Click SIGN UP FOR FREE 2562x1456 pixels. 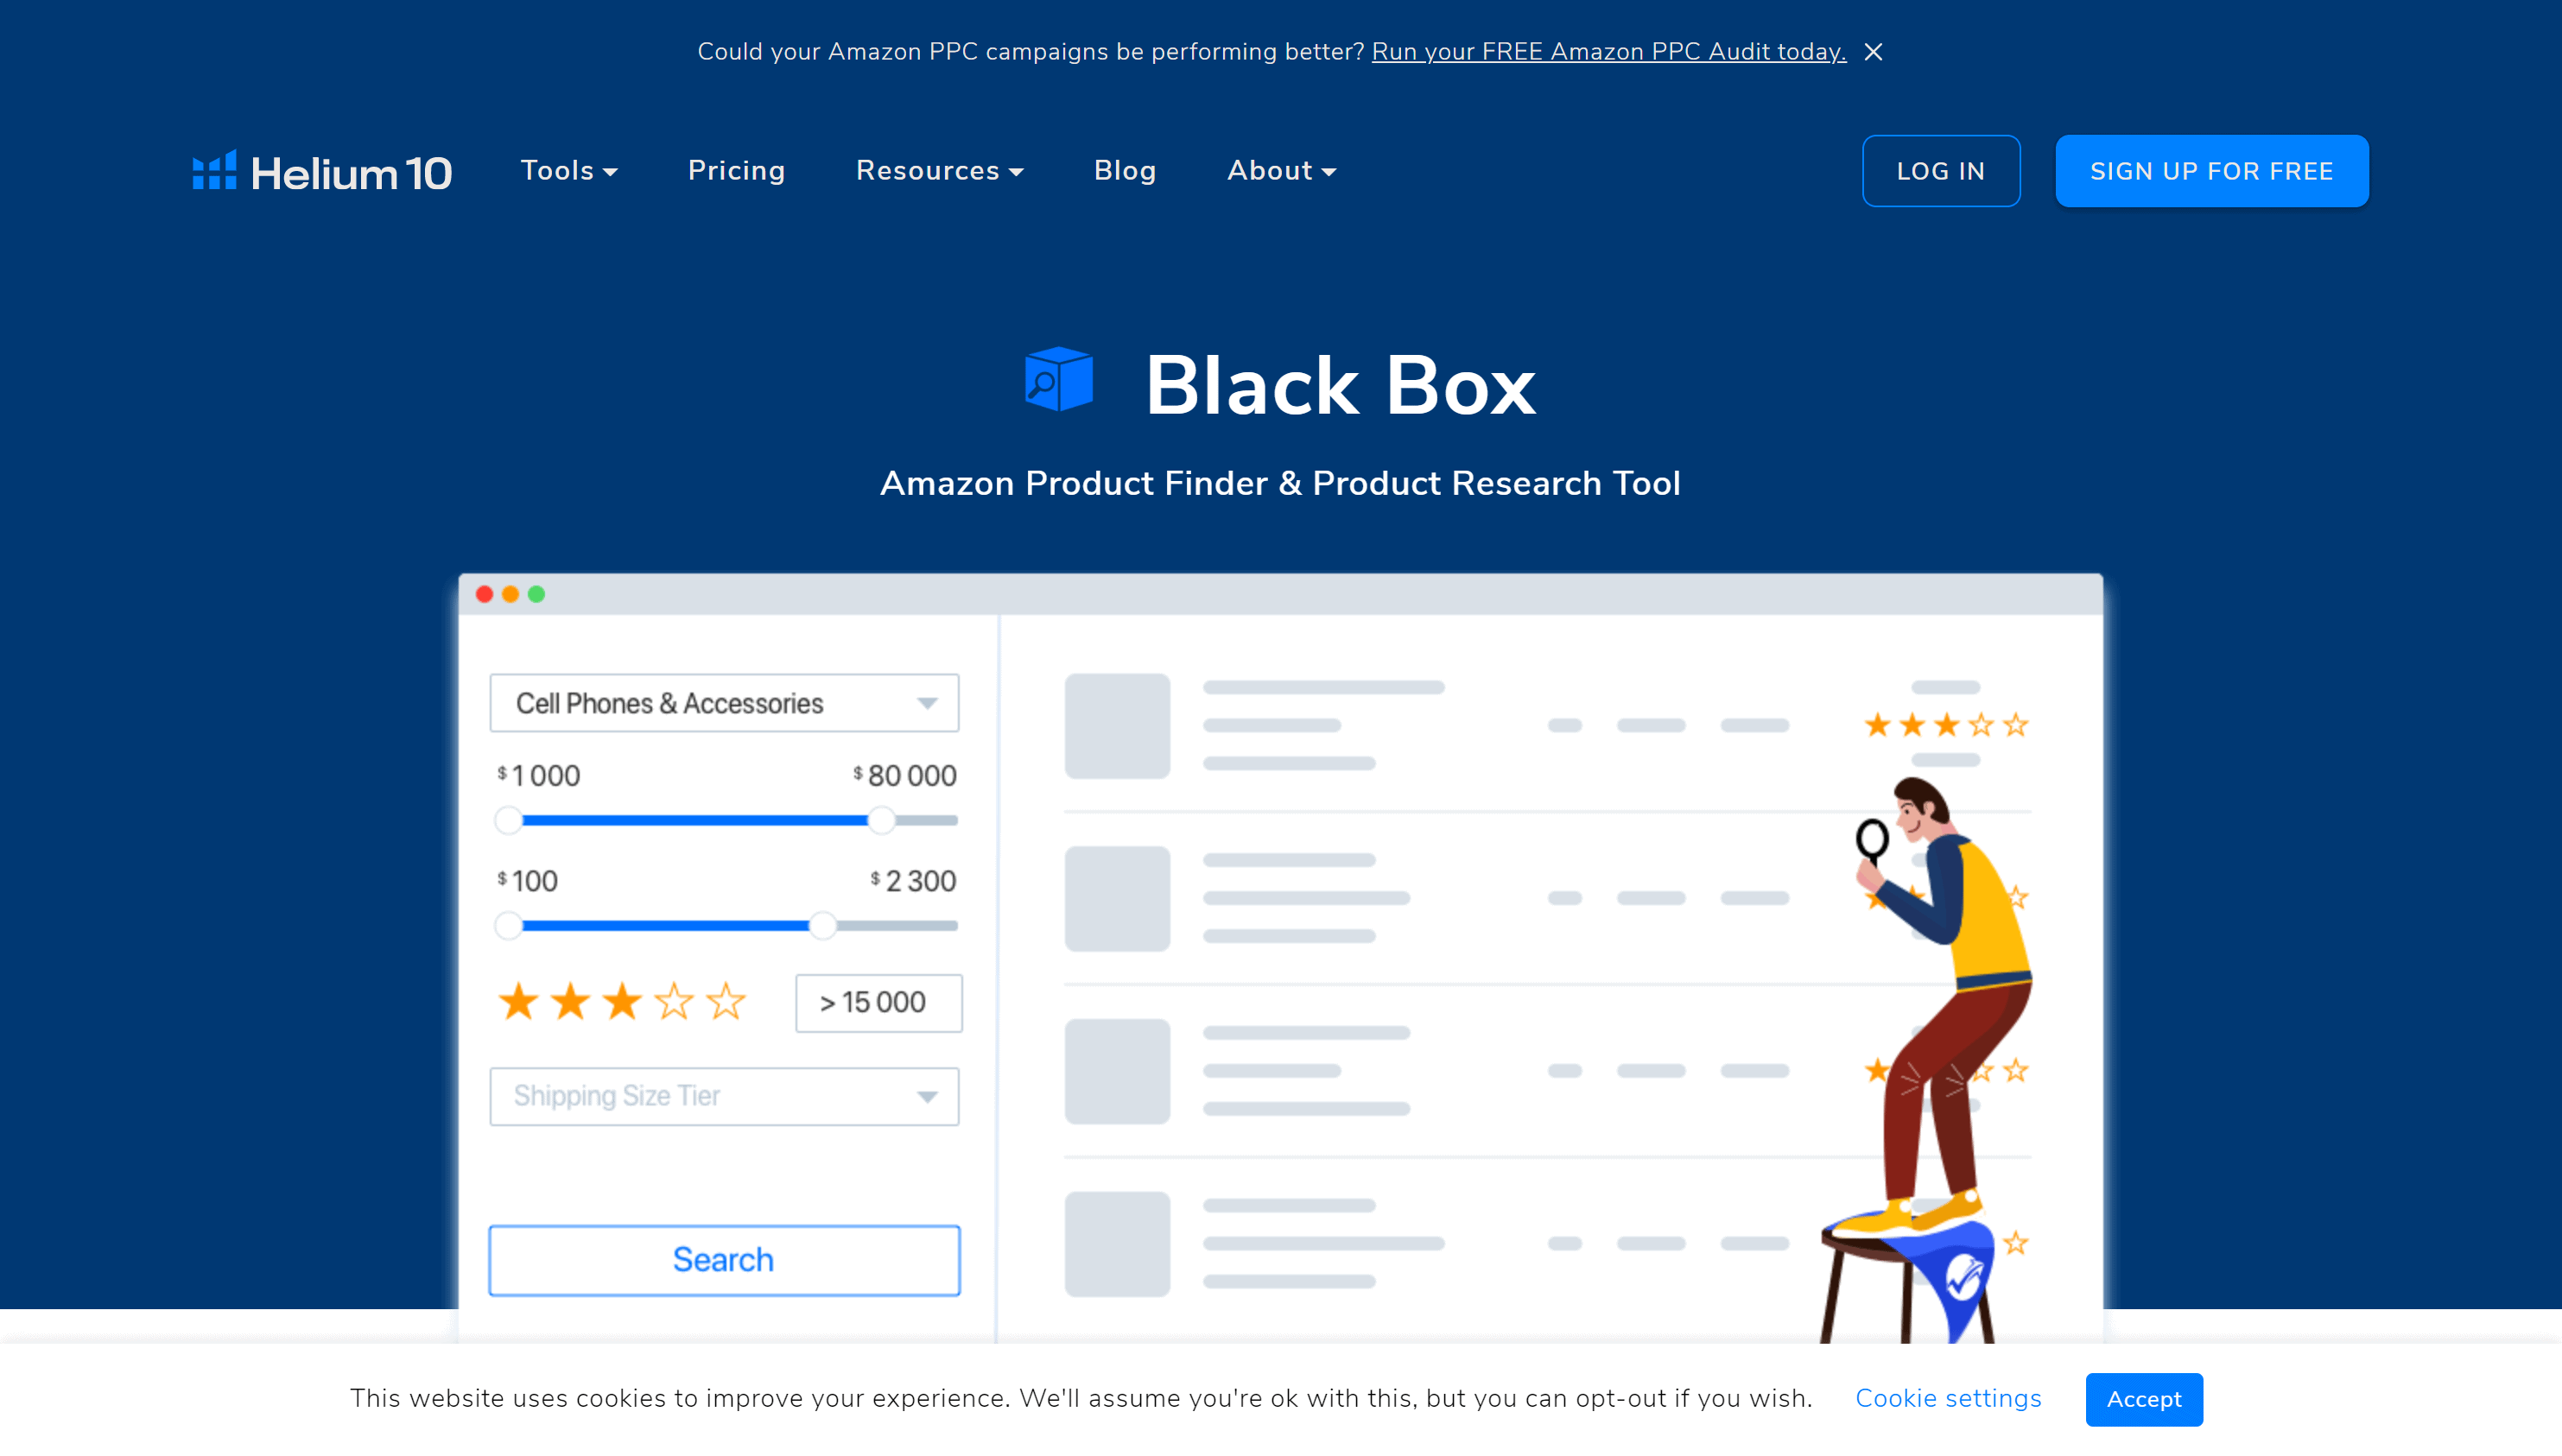coord(2212,171)
